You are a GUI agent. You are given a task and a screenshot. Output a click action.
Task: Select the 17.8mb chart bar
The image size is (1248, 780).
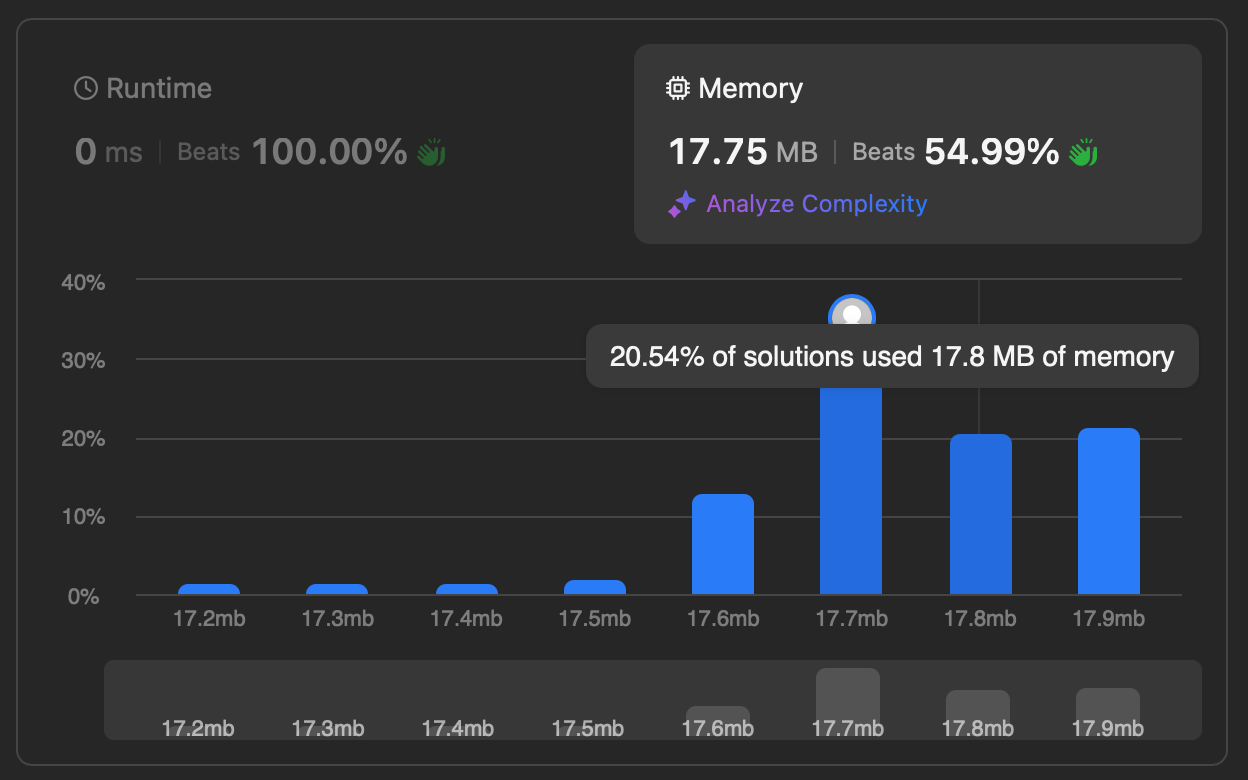coord(981,514)
